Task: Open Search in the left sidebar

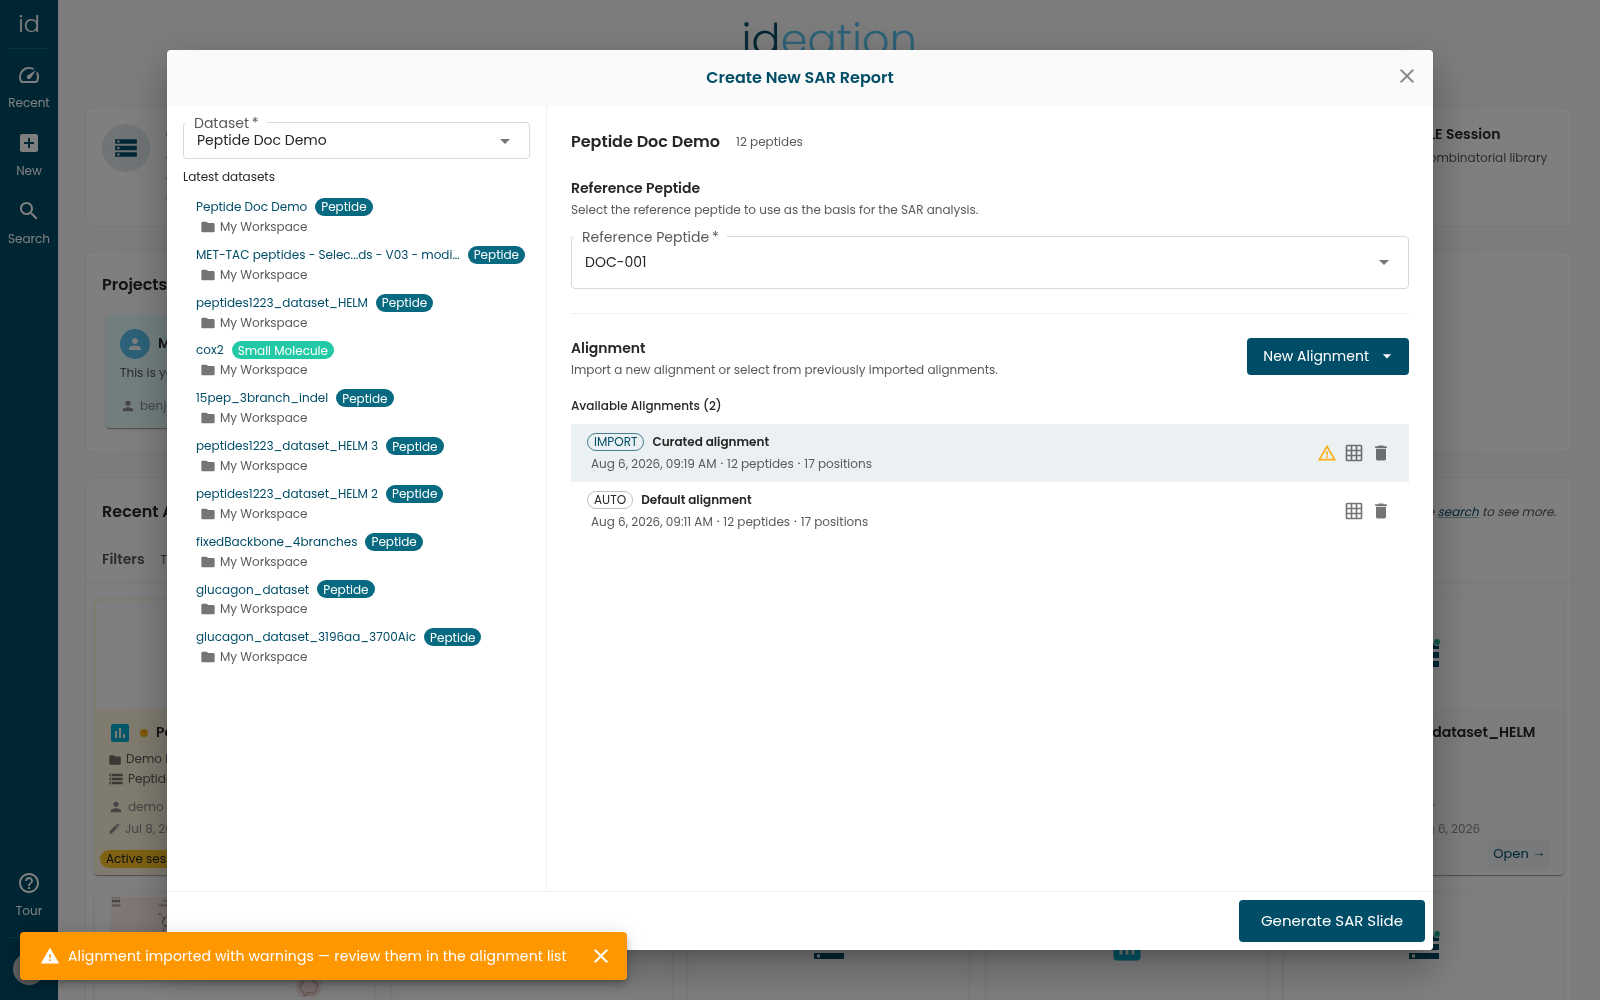Action: (x=29, y=223)
